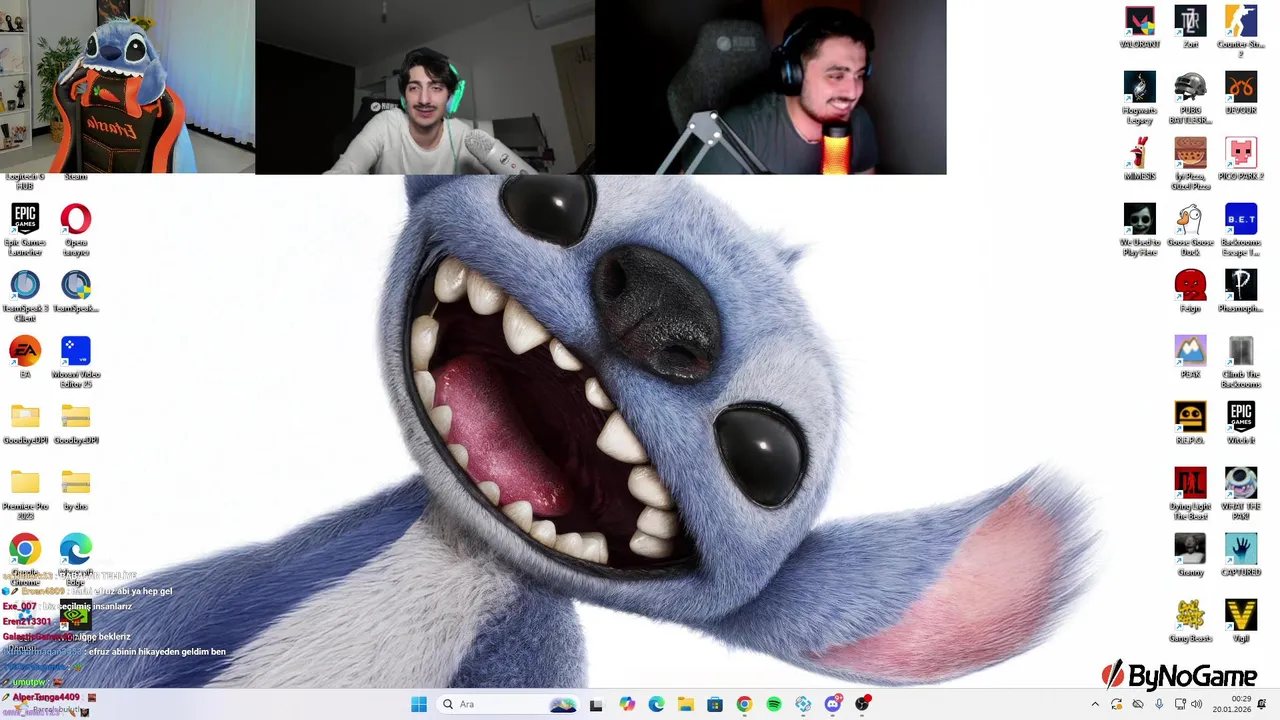Click the right webcam with laughing streamer
Image resolution: width=1280 pixels, height=720 pixels.
770,87
